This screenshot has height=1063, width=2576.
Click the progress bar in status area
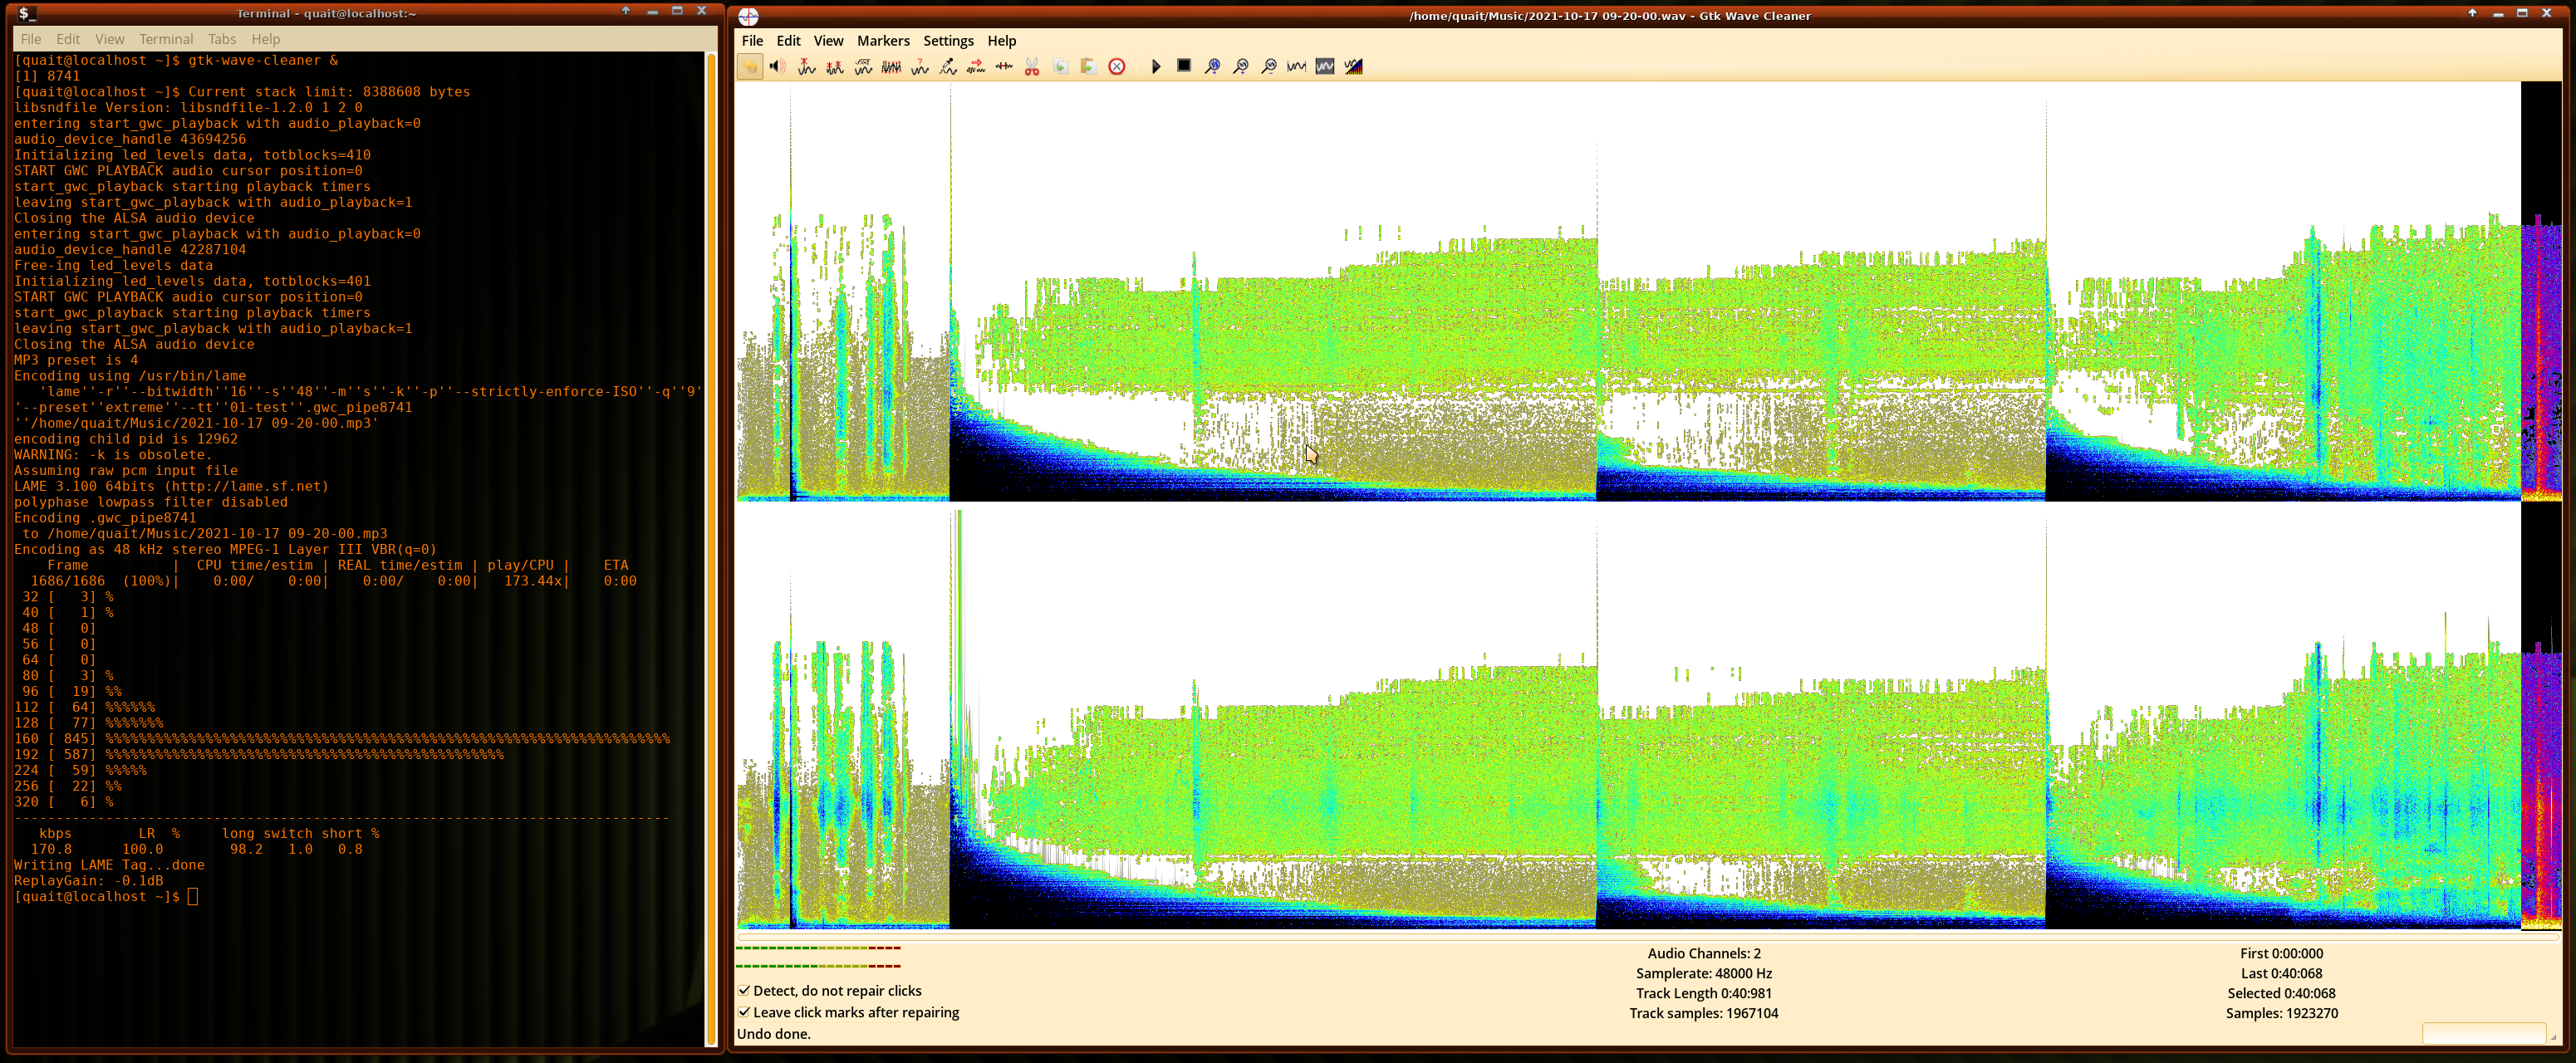[x=2483, y=1033]
